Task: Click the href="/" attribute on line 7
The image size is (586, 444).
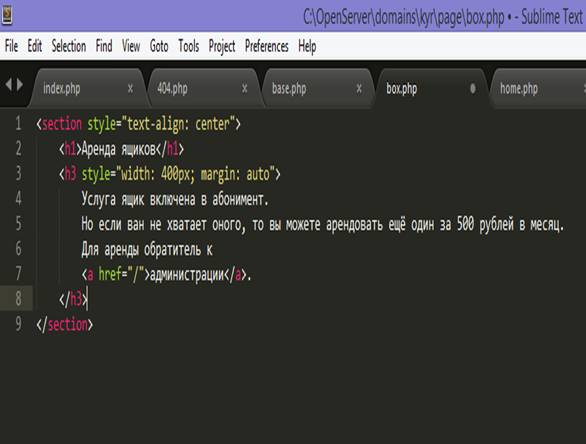Action: click(x=121, y=274)
